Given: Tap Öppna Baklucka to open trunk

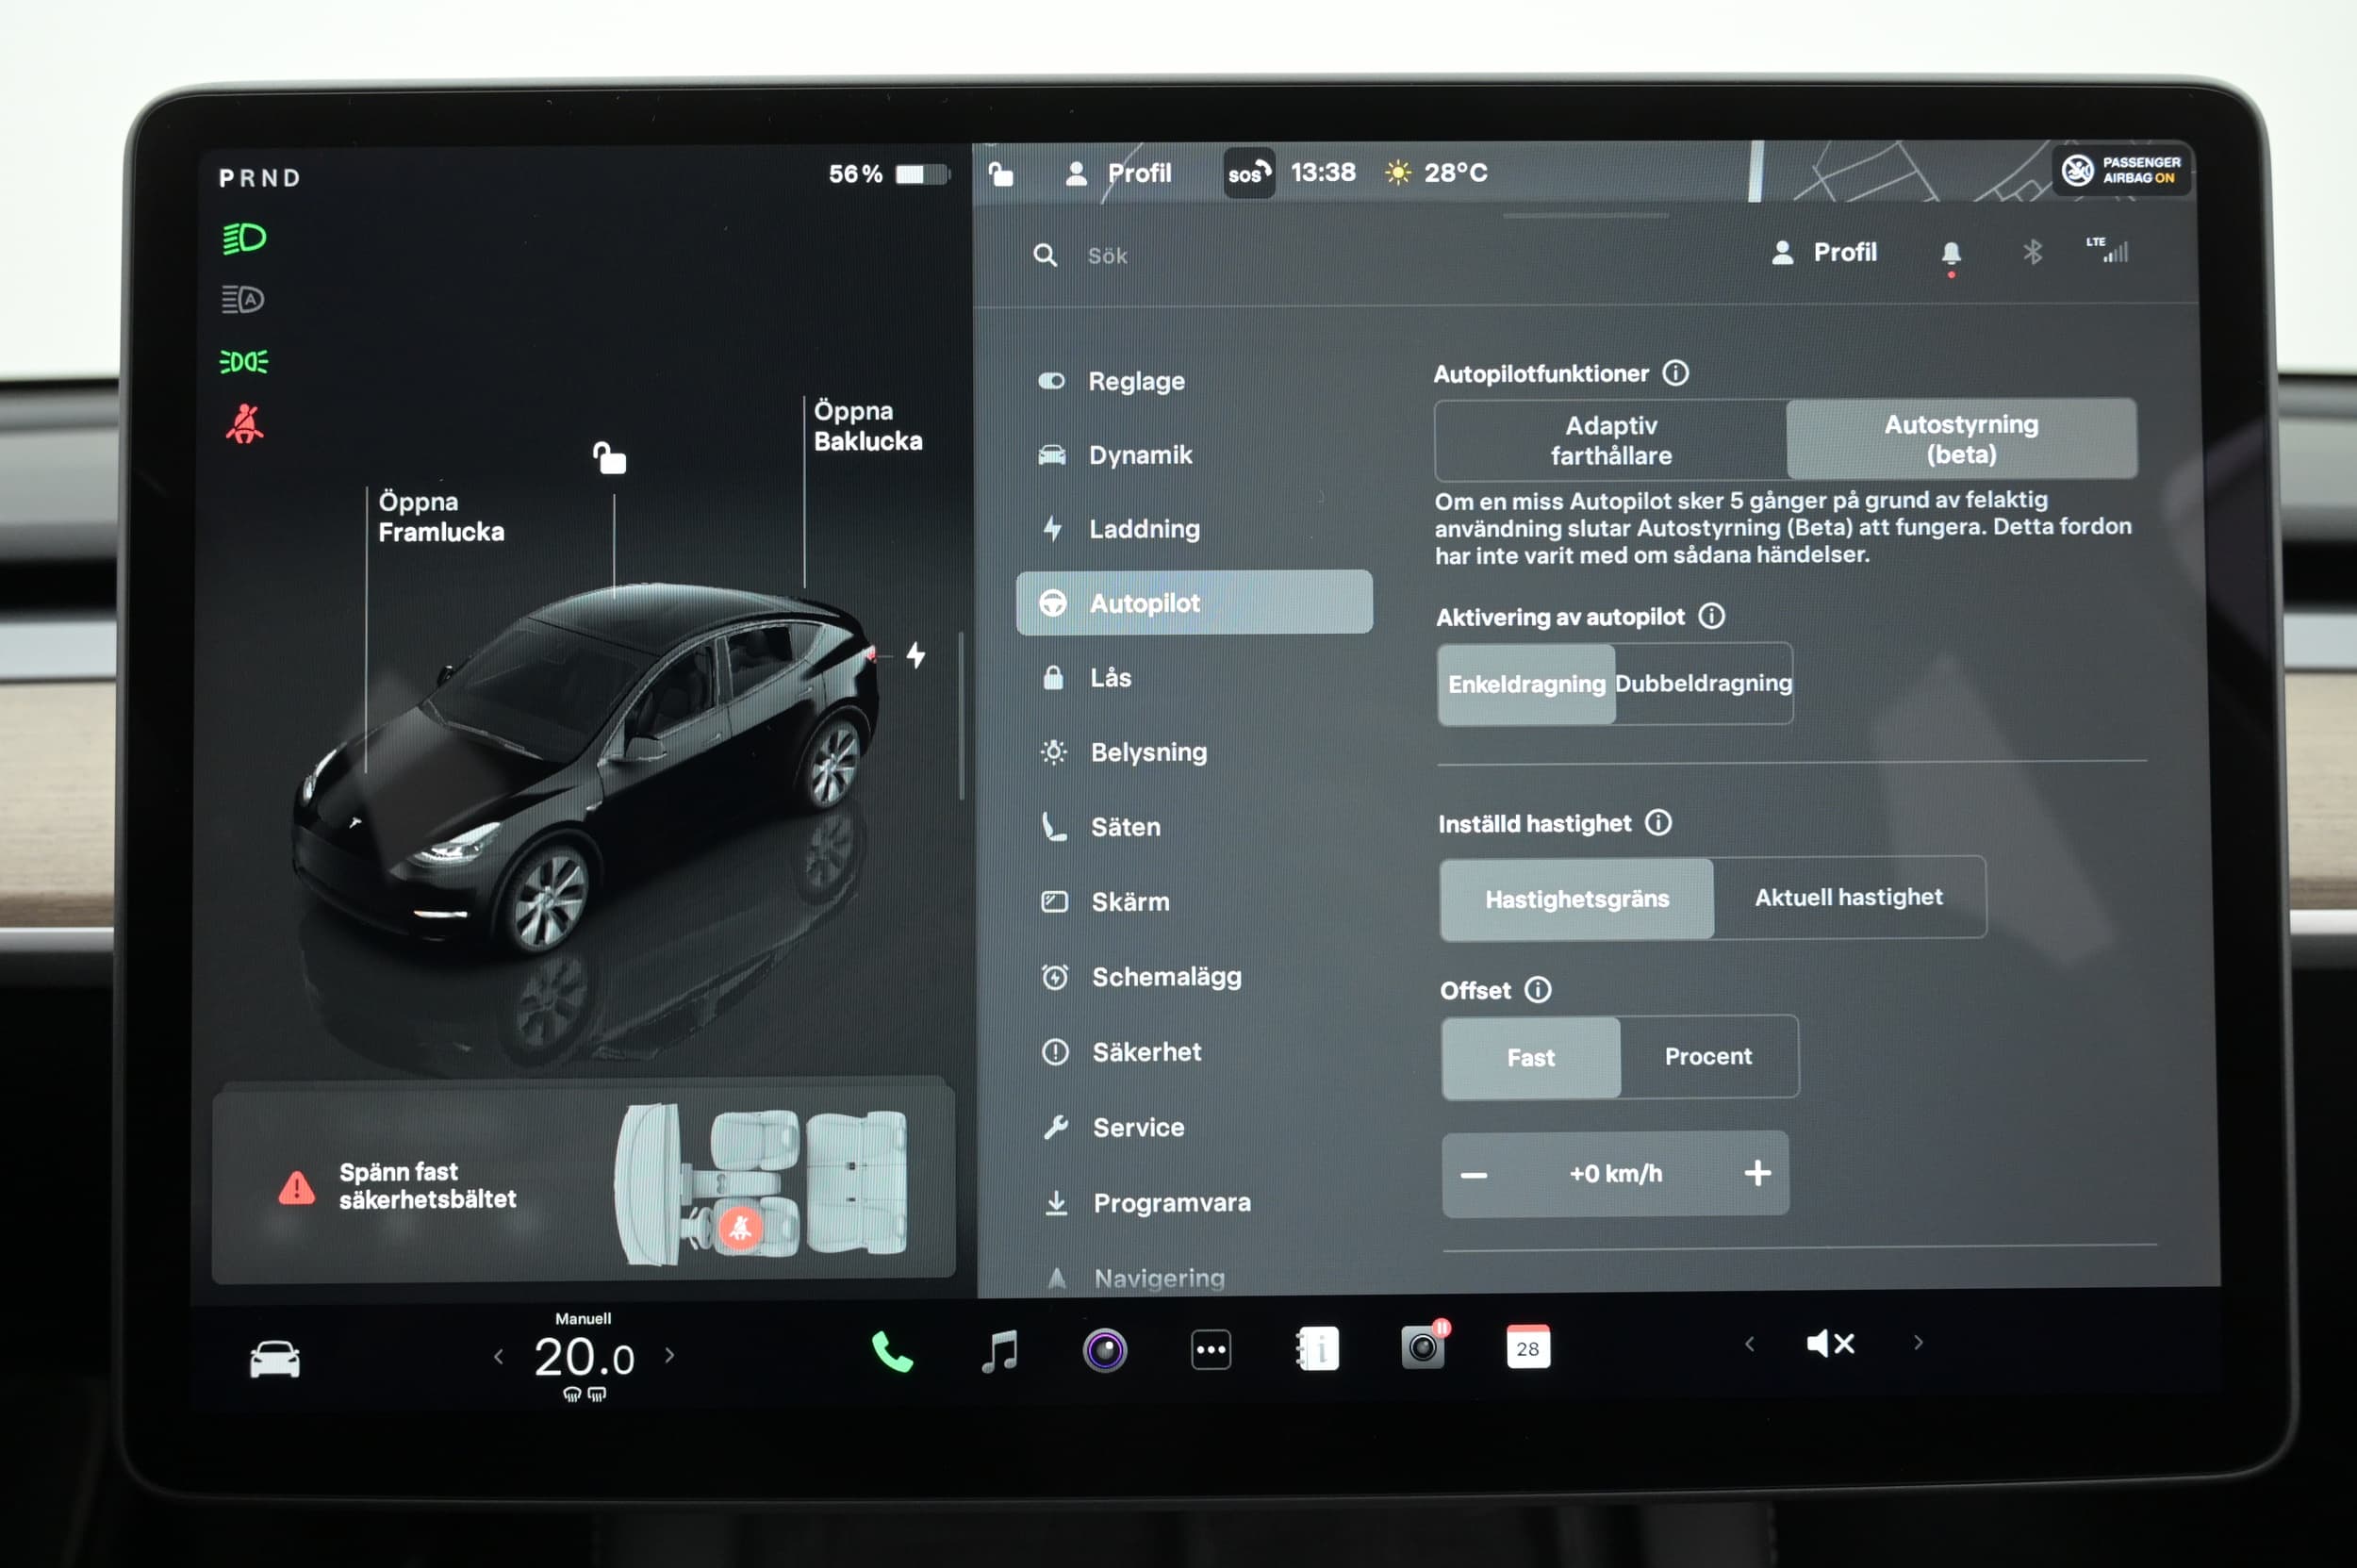Looking at the screenshot, I should (868, 426).
